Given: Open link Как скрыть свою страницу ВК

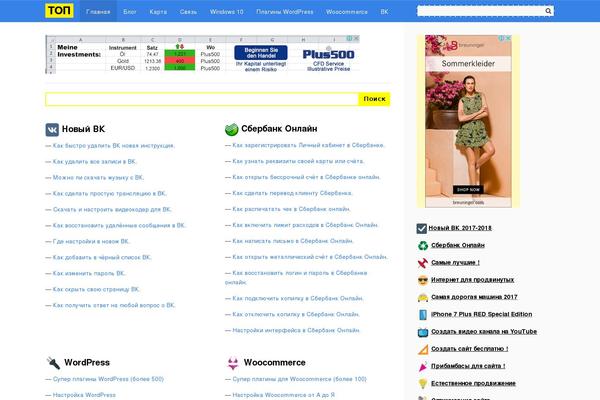Looking at the screenshot, I should 96,289.
